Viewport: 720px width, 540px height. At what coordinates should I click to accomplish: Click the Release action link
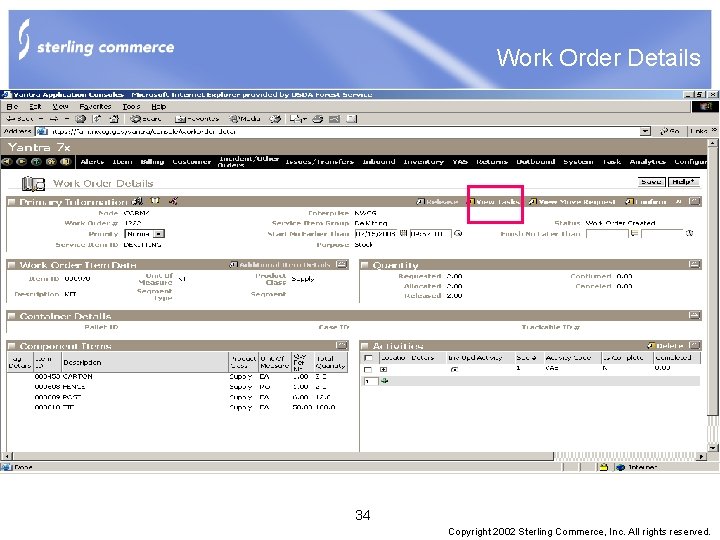pos(438,202)
